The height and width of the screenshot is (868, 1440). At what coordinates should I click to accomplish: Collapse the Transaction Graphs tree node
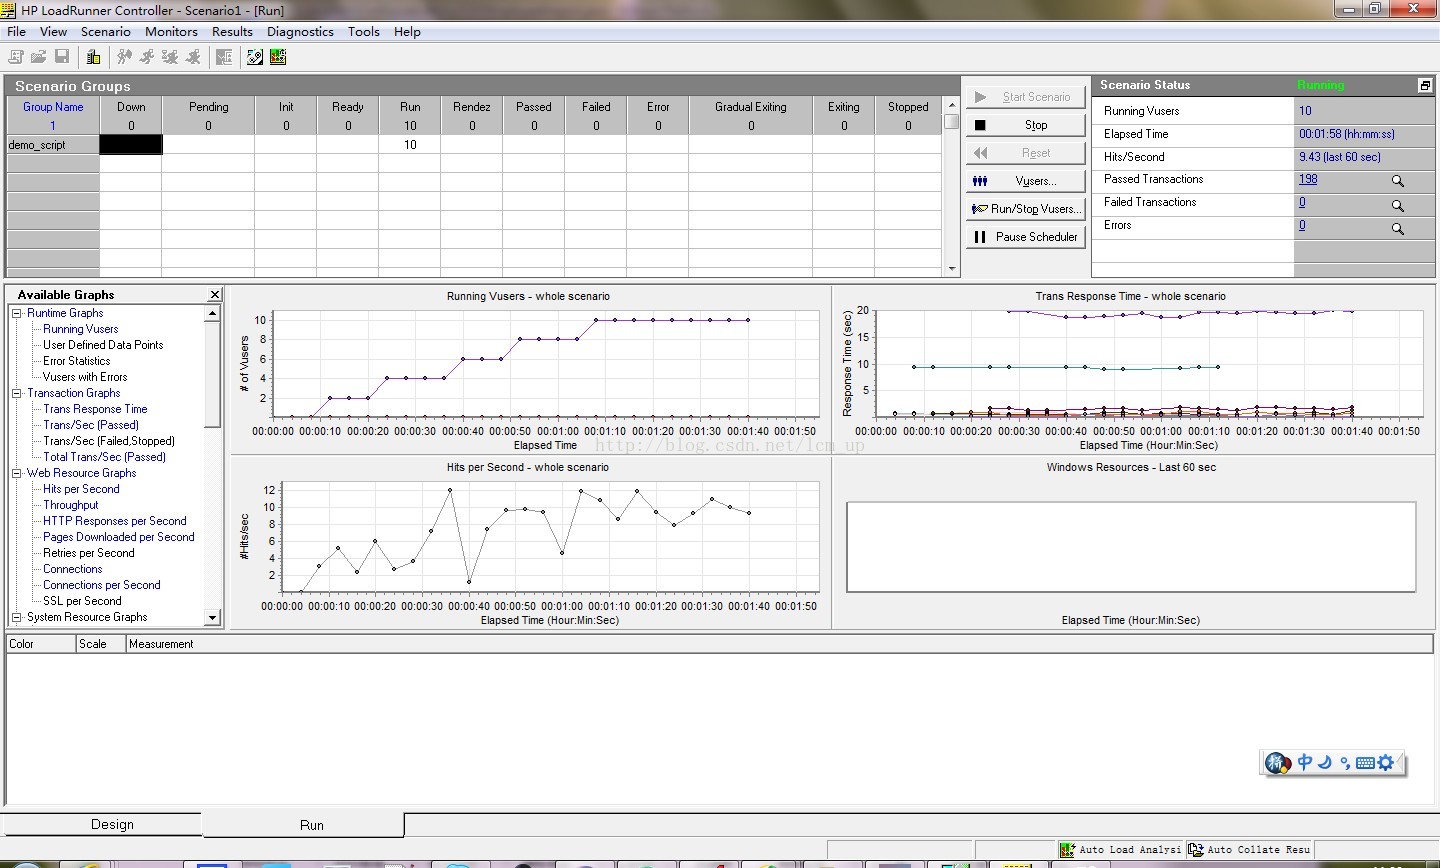pyautogui.click(x=17, y=393)
